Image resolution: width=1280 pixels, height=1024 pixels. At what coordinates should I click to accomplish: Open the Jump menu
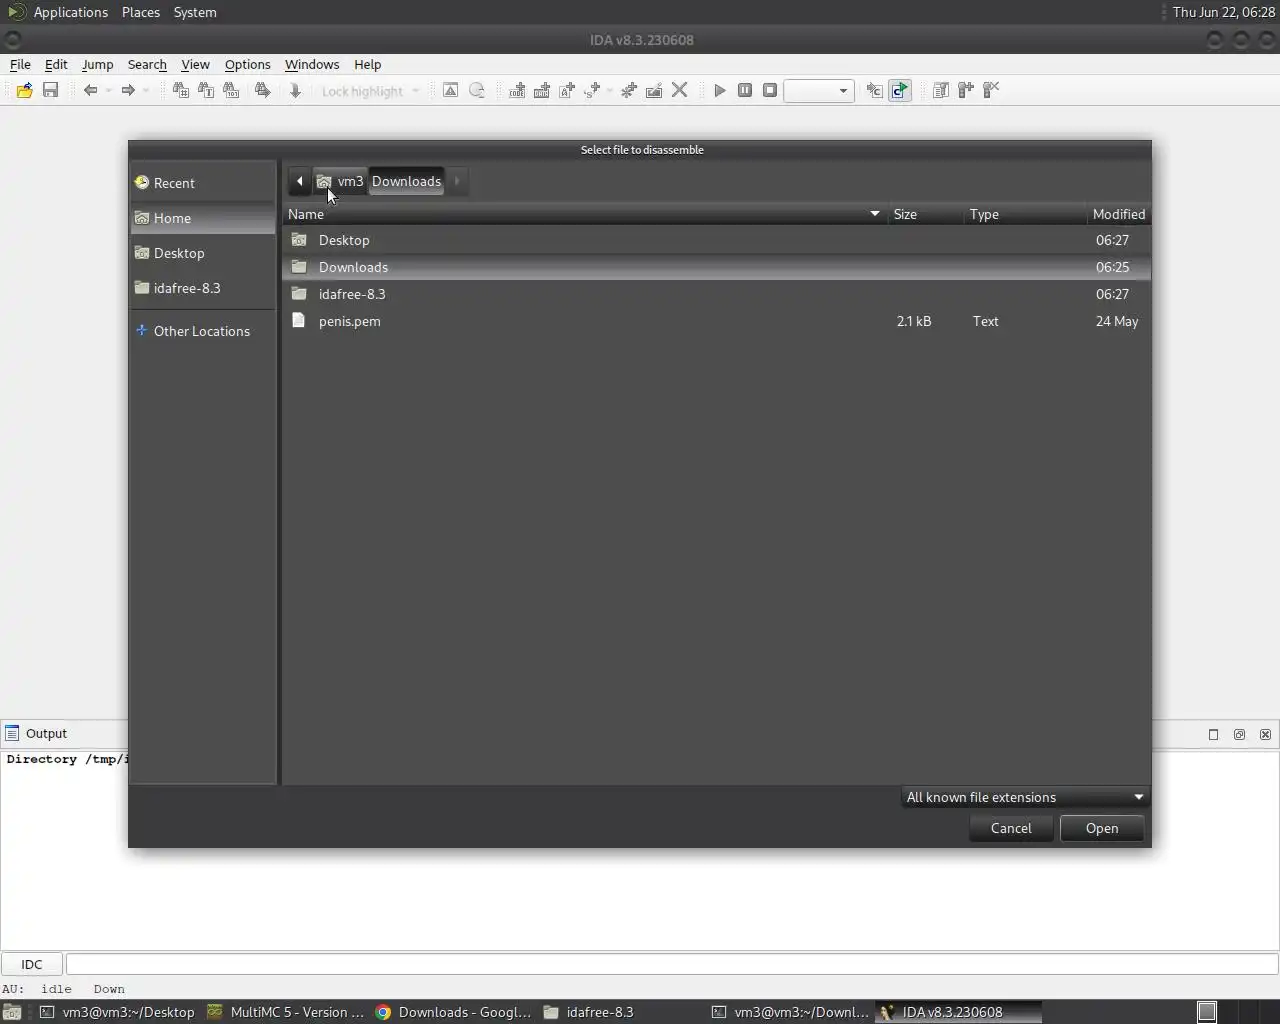pos(97,64)
